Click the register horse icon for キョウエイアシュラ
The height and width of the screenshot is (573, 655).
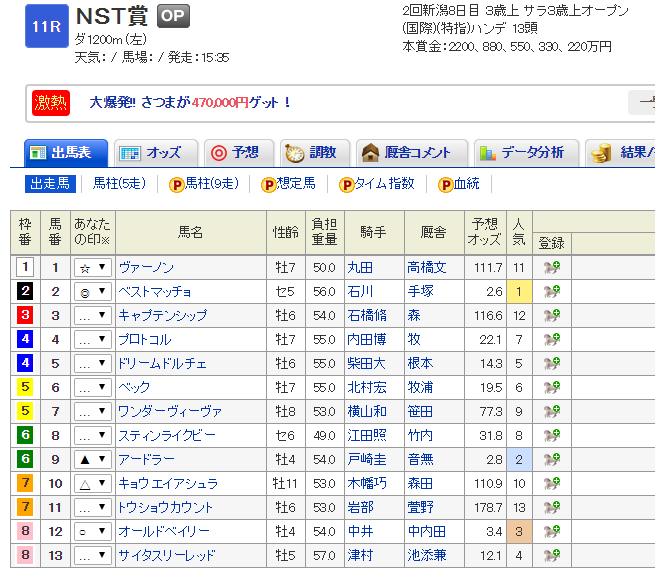pos(552,484)
